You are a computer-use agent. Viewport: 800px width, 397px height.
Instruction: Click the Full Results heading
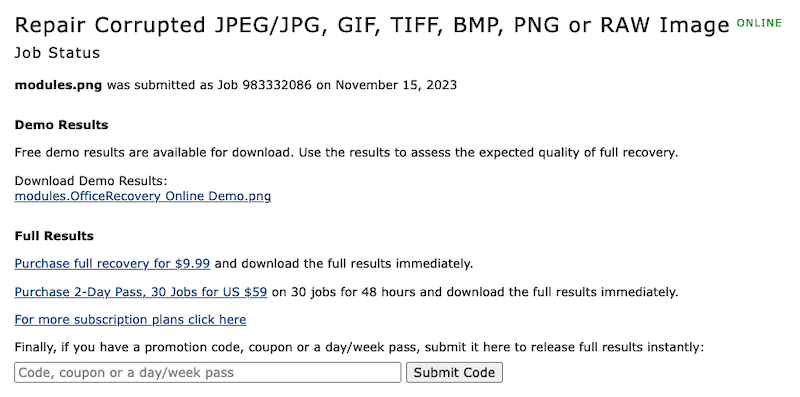click(54, 236)
